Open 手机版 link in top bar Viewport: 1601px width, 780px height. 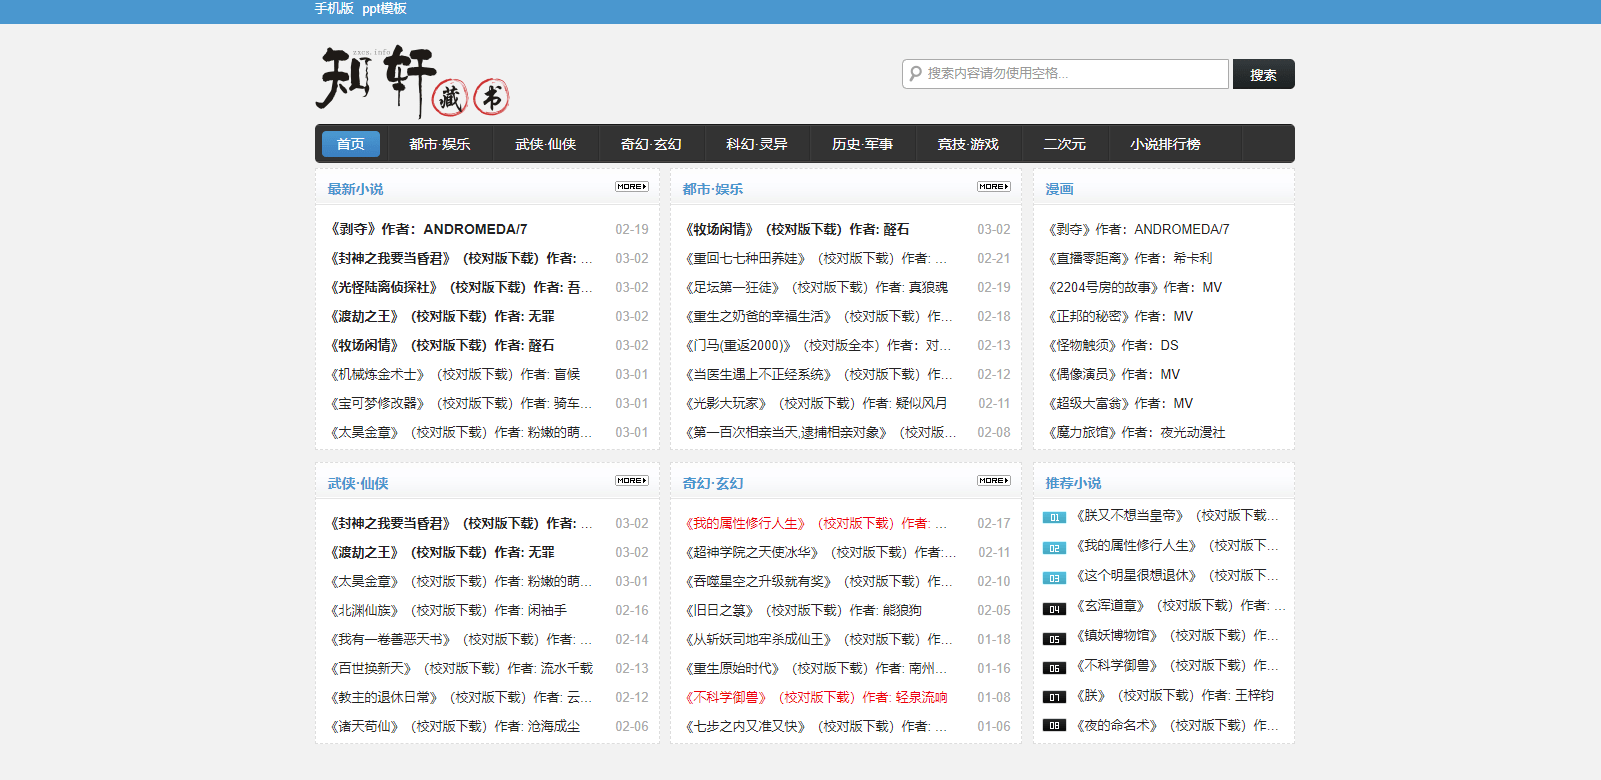click(x=334, y=8)
